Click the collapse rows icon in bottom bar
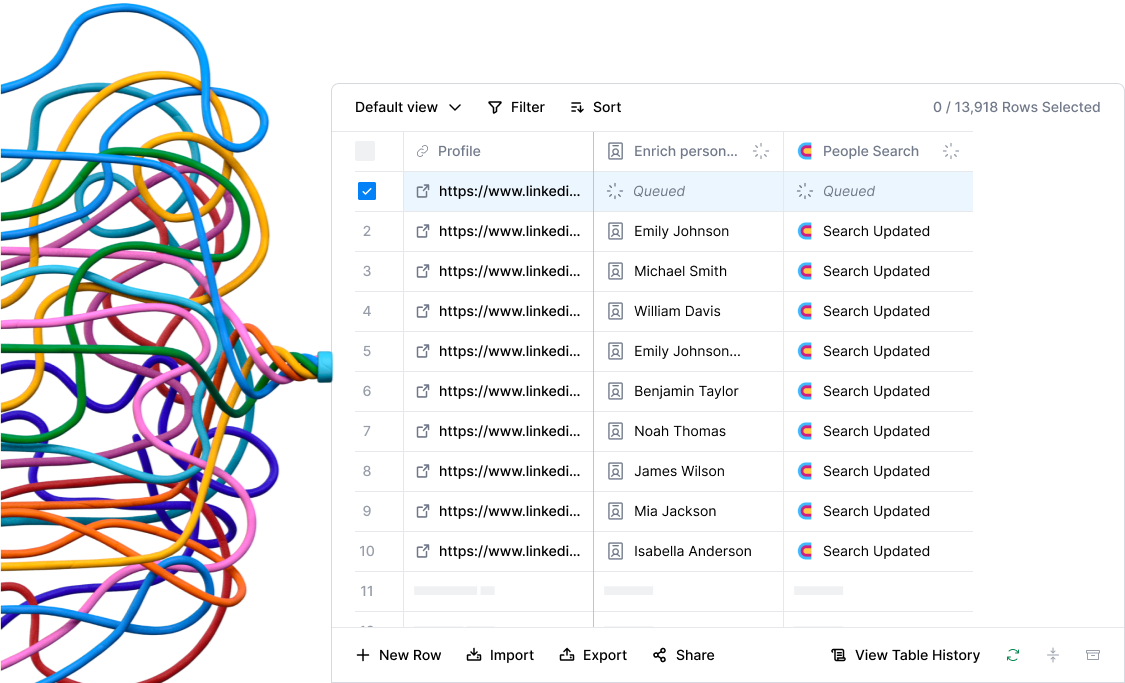Screen dimensions: 1125x683 click(x=1053, y=655)
